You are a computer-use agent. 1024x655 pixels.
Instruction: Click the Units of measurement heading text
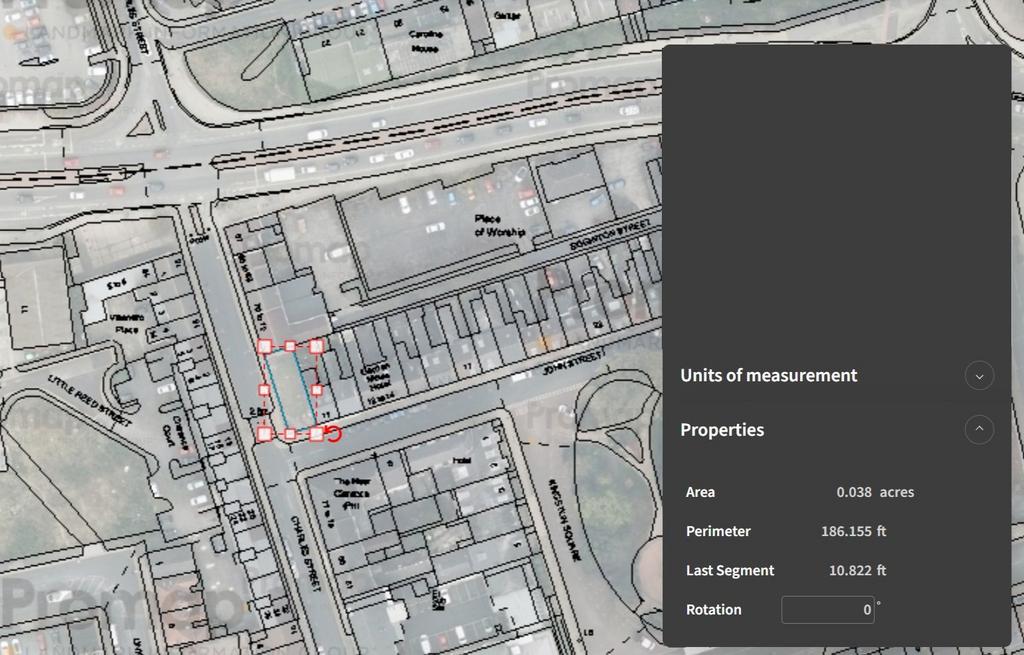(x=768, y=376)
